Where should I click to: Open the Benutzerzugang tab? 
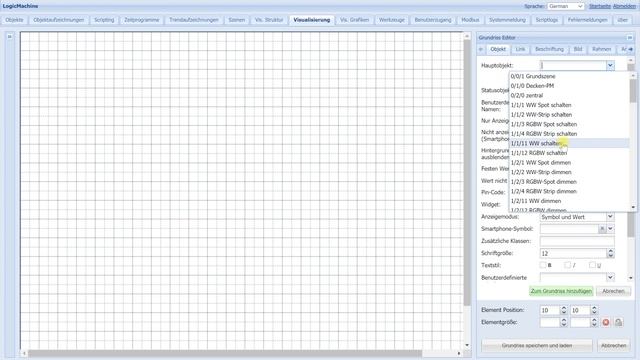tap(433, 20)
